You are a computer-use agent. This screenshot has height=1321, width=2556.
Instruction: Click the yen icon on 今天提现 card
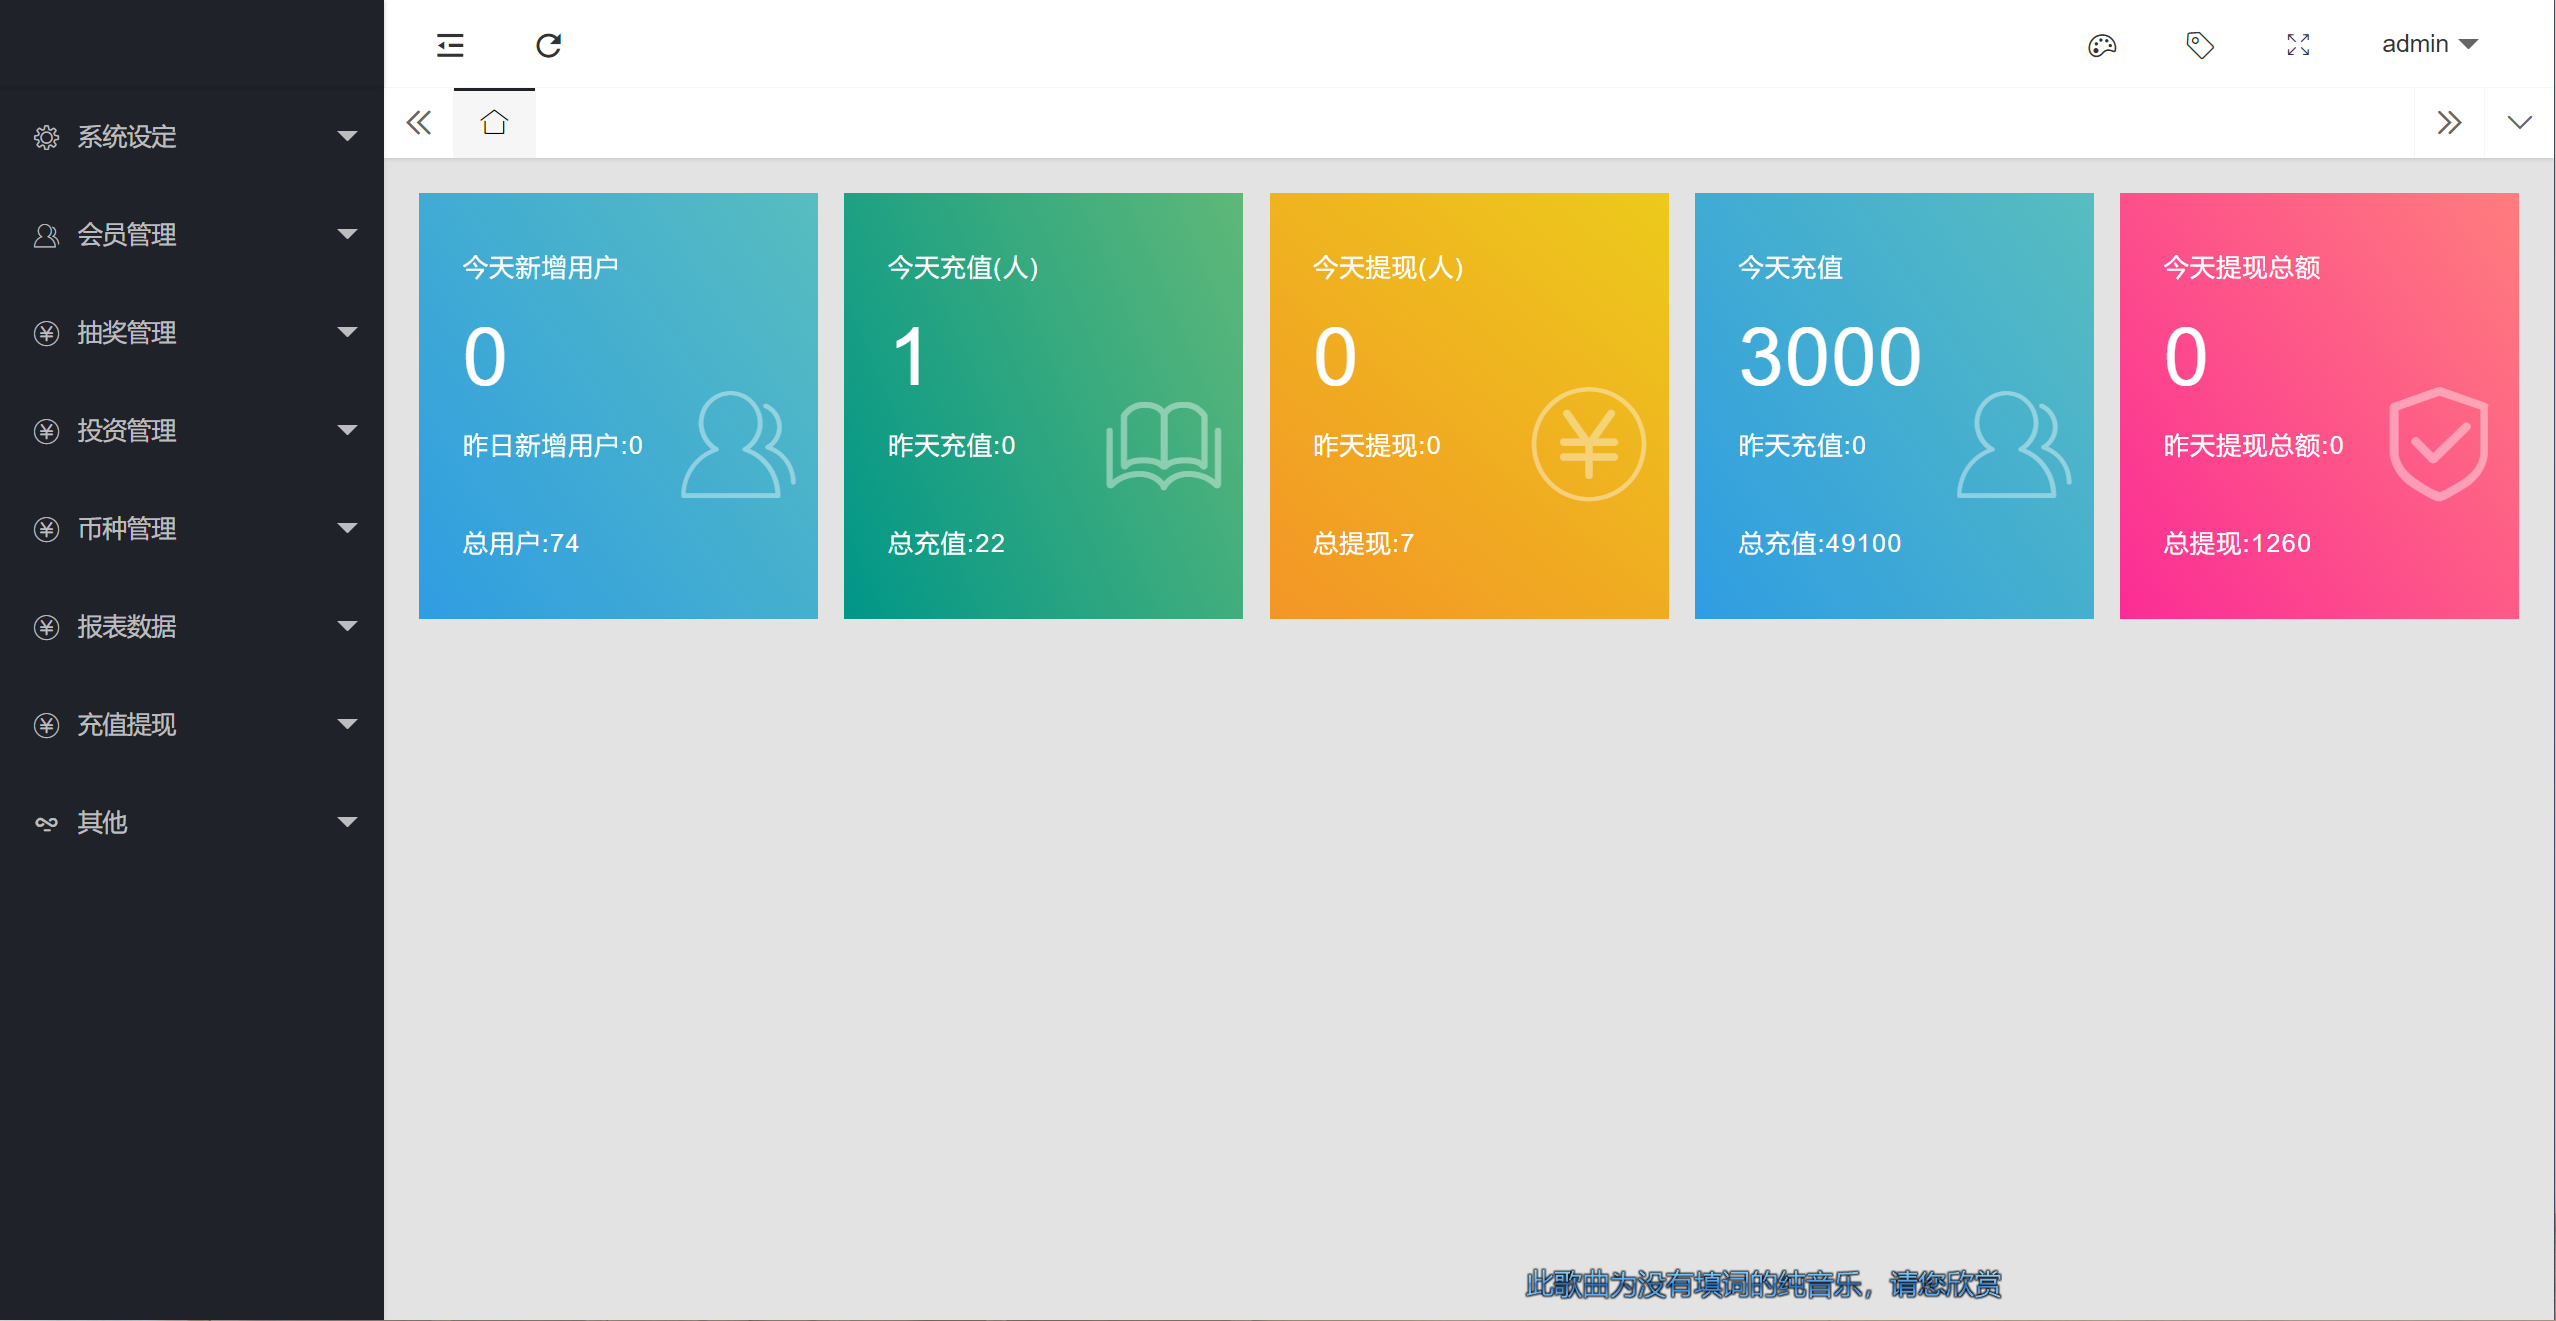(1588, 444)
